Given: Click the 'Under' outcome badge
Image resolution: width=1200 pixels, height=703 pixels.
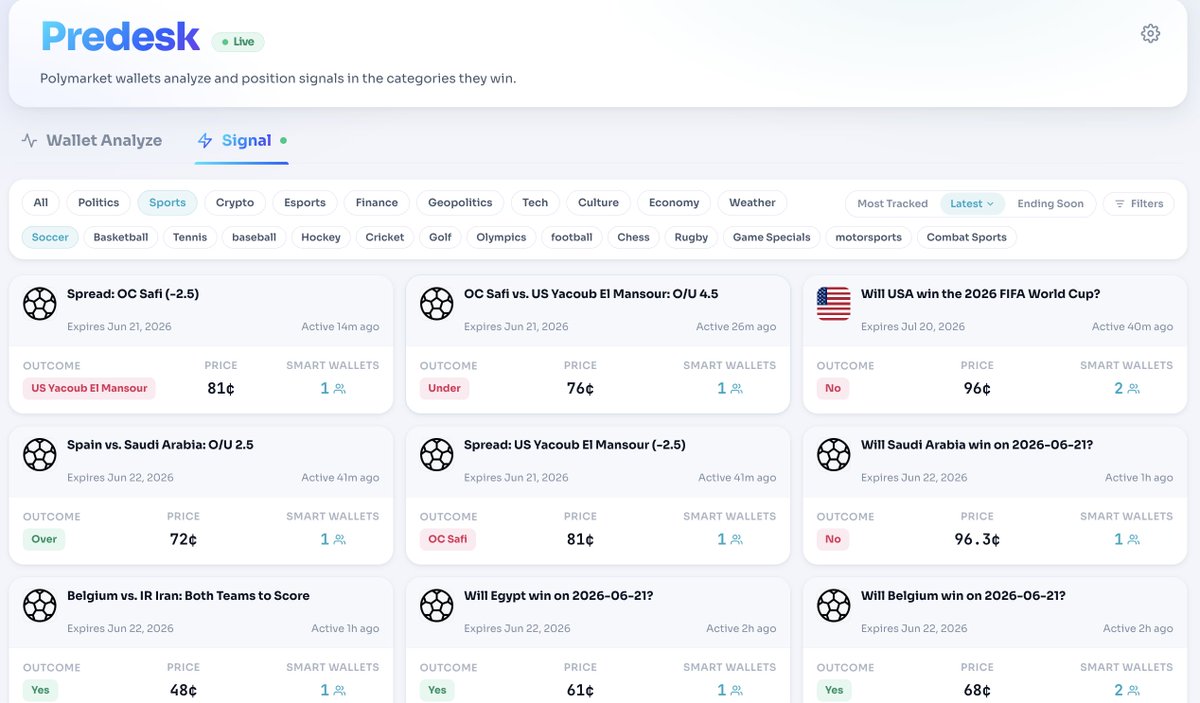Looking at the screenshot, I should [x=445, y=388].
